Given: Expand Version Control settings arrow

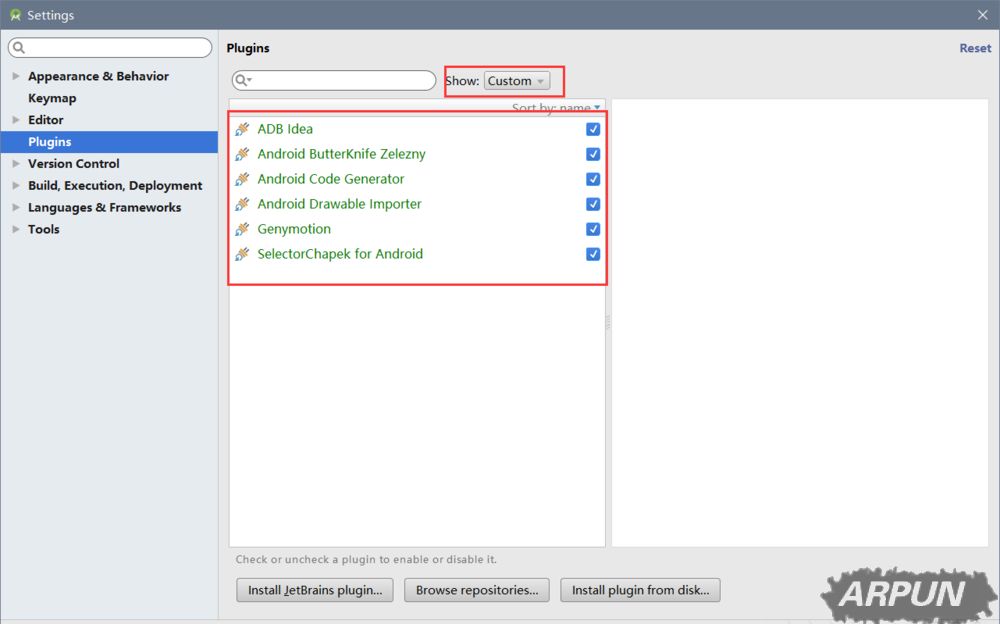Looking at the screenshot, I should click(x=16, y=163).
